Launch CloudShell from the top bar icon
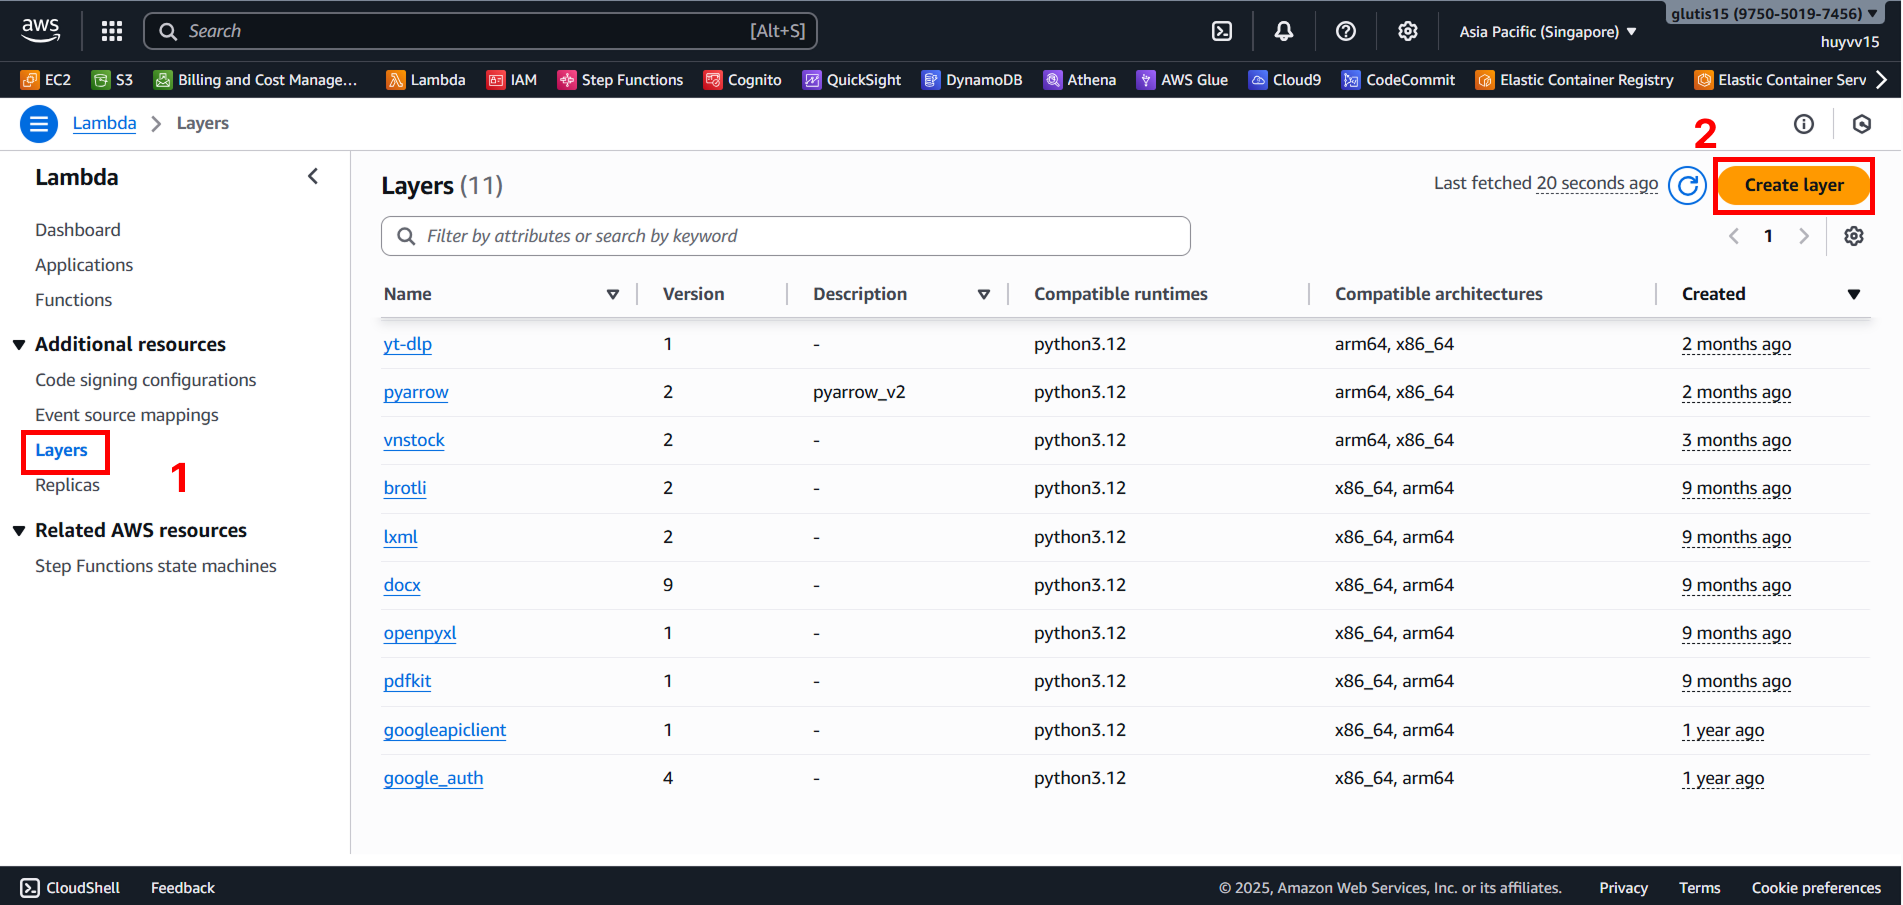The width and height of the screenshot is (1903, 905). (x=1222, y=31)
